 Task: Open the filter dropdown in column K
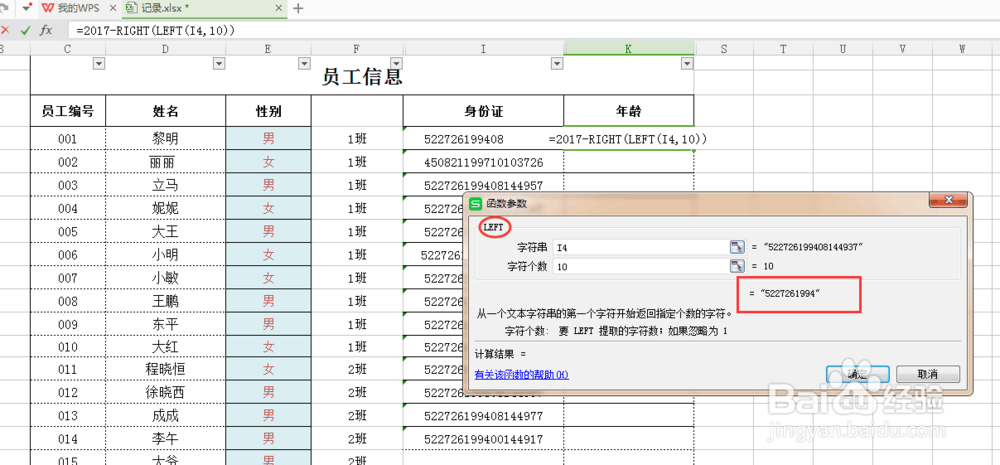[687, 63]
